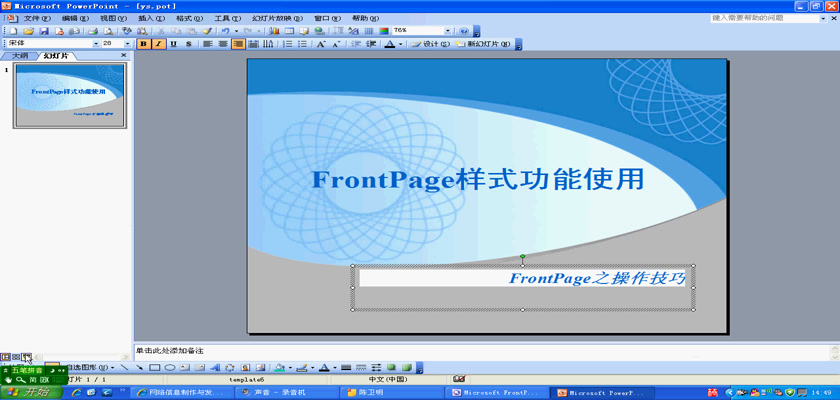Image resolution: width=840 pixels, height=400 pixels.
Task: Select slide 1 thumbnail in the slides pane
Action: tap(70, 96)
